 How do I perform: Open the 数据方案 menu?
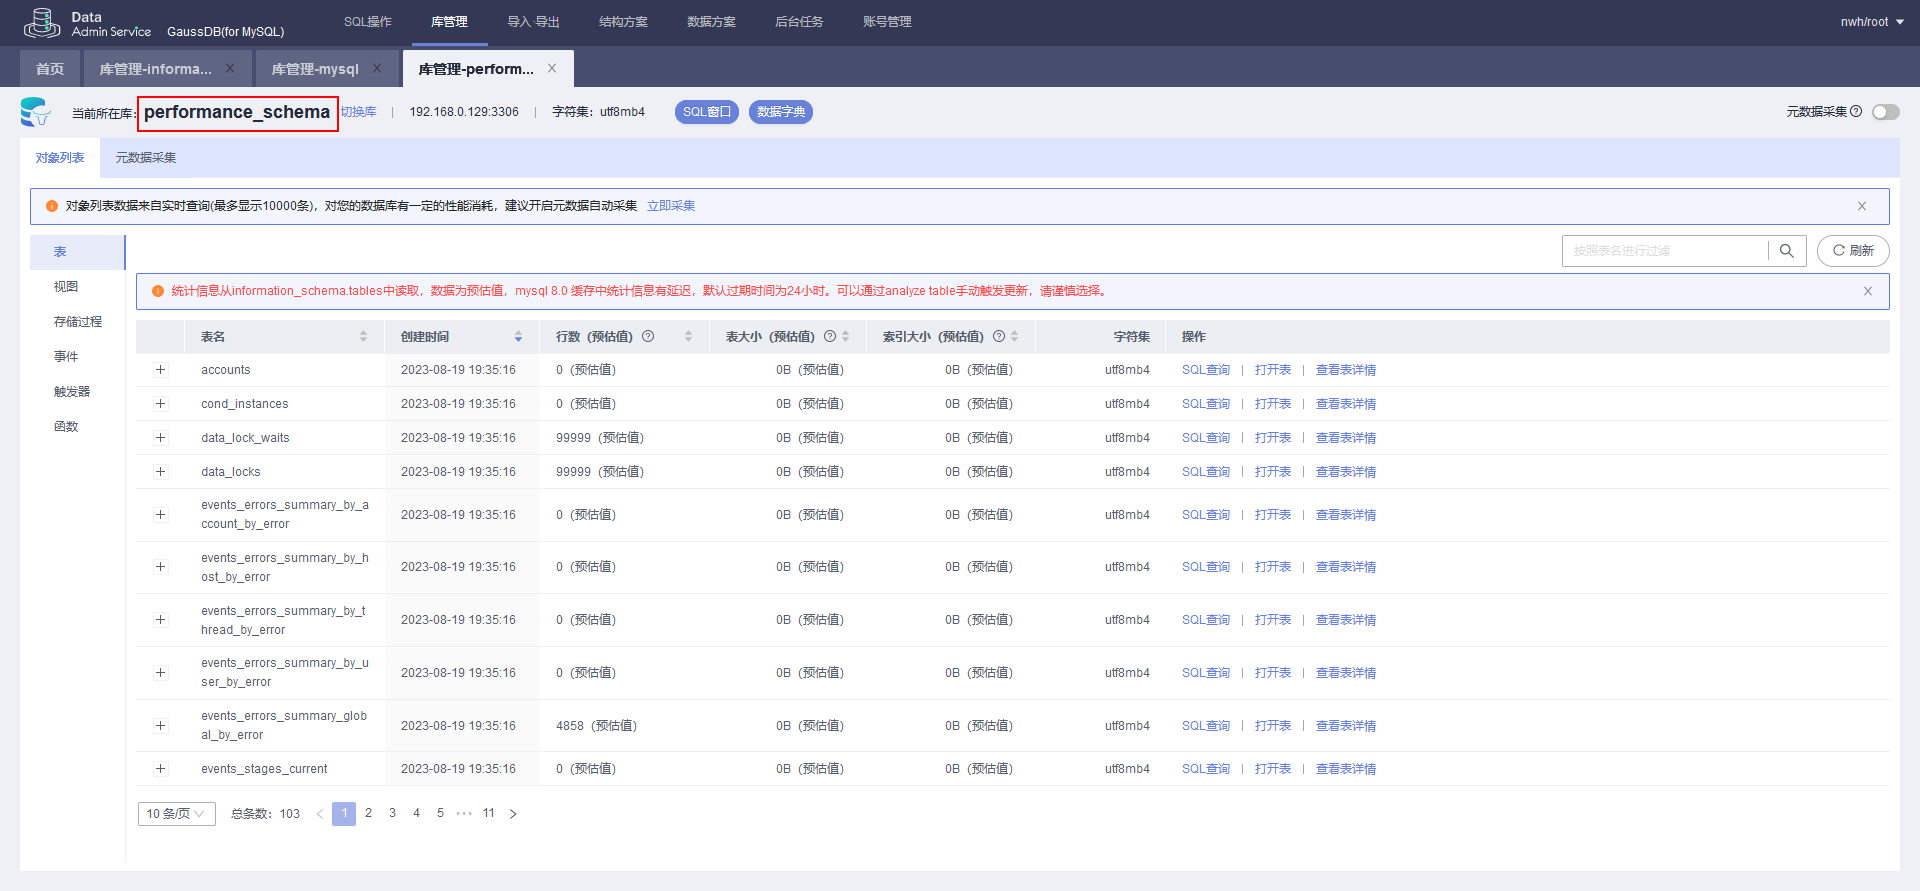(x=711, y=22)
